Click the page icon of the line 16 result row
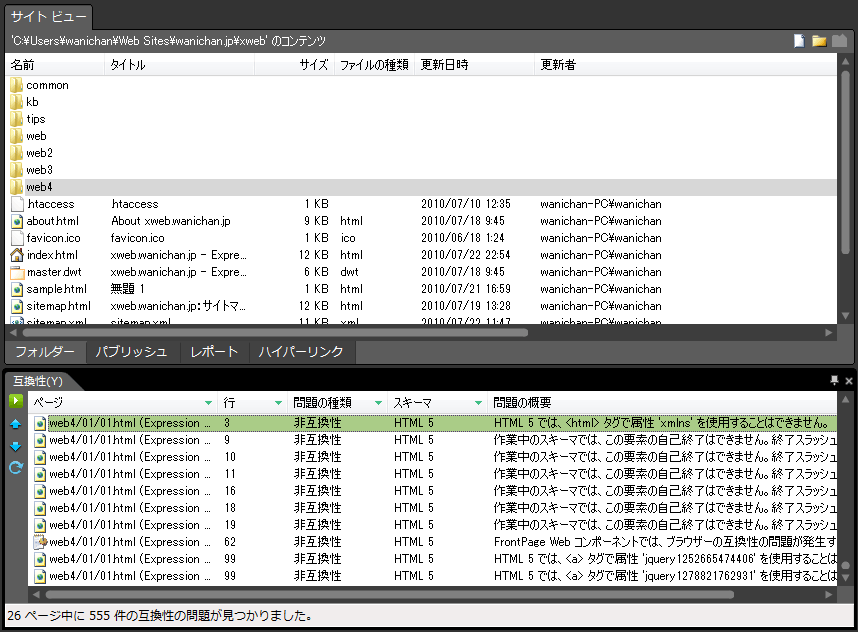This screenshot has width=858, height=632. pyautogui.click(x=40, y=491)
